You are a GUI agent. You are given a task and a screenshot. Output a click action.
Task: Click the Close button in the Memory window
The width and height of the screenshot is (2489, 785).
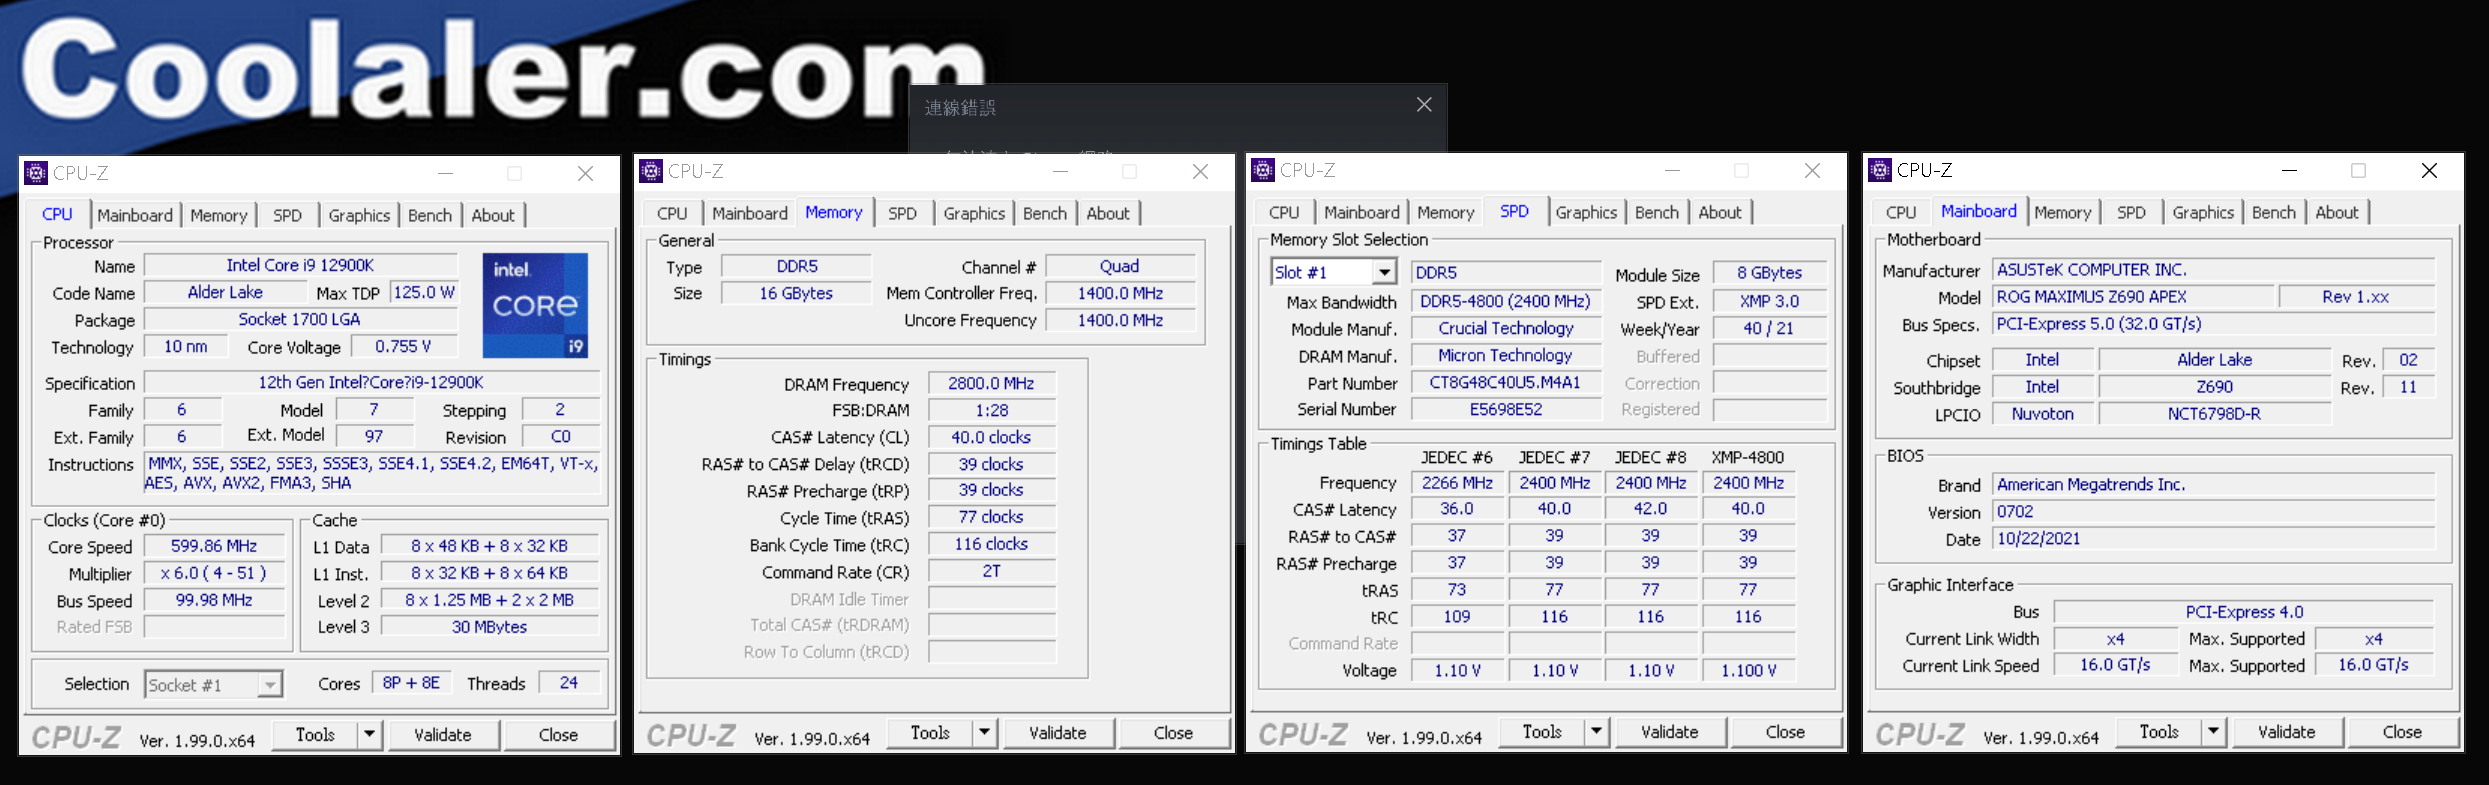(1173, 732)
